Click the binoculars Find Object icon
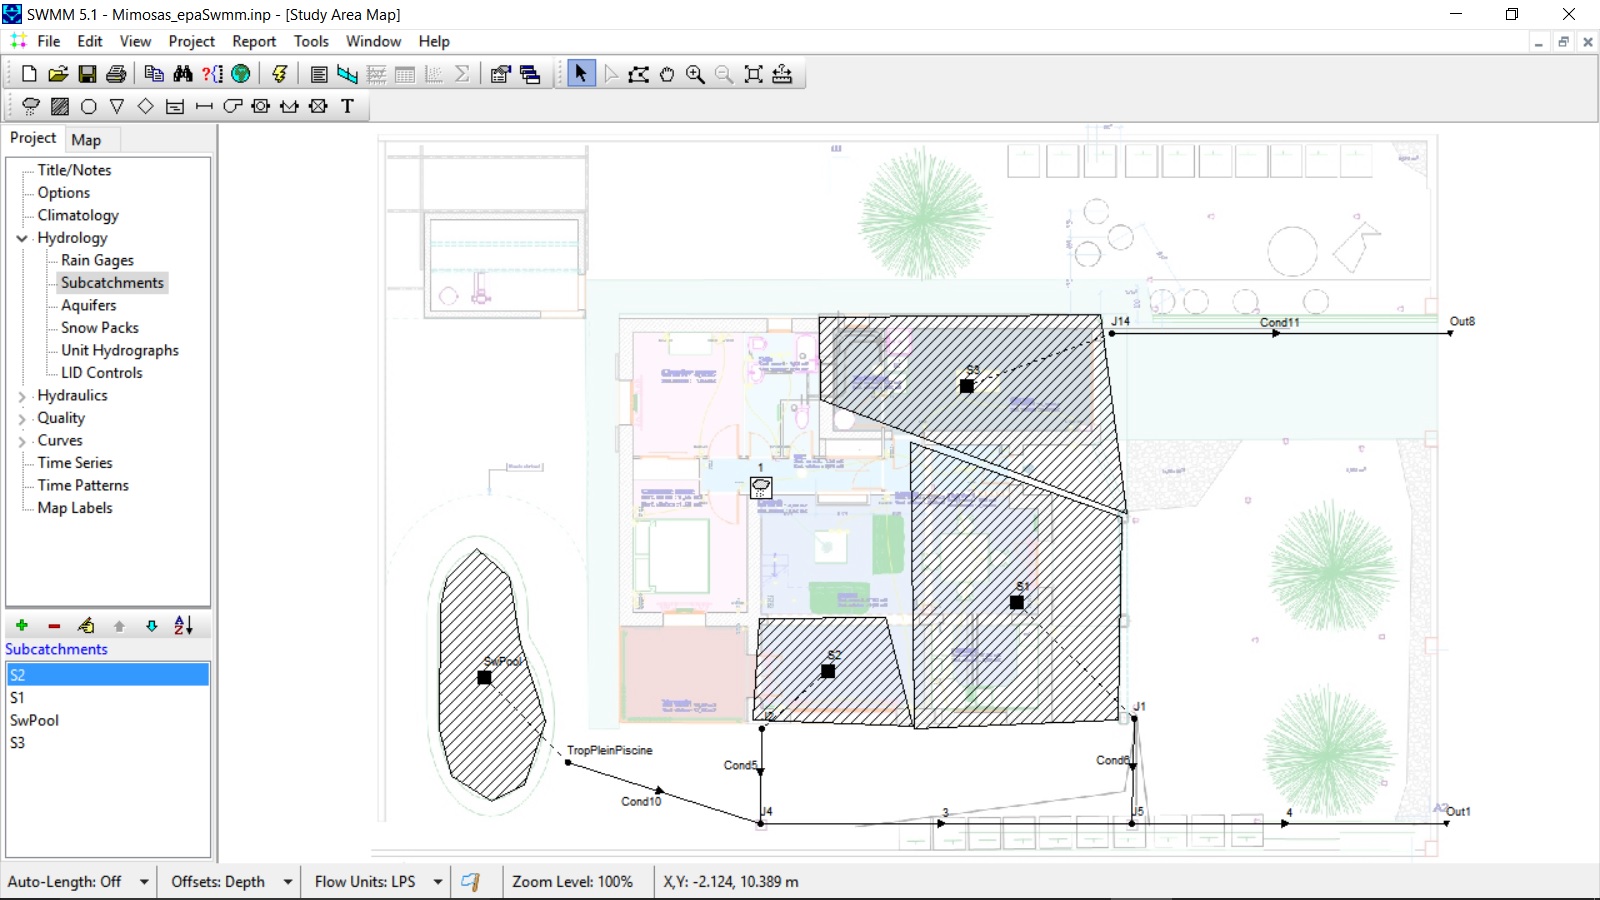The width and height of the screenshot is (1600, 900). coord(183,74)
